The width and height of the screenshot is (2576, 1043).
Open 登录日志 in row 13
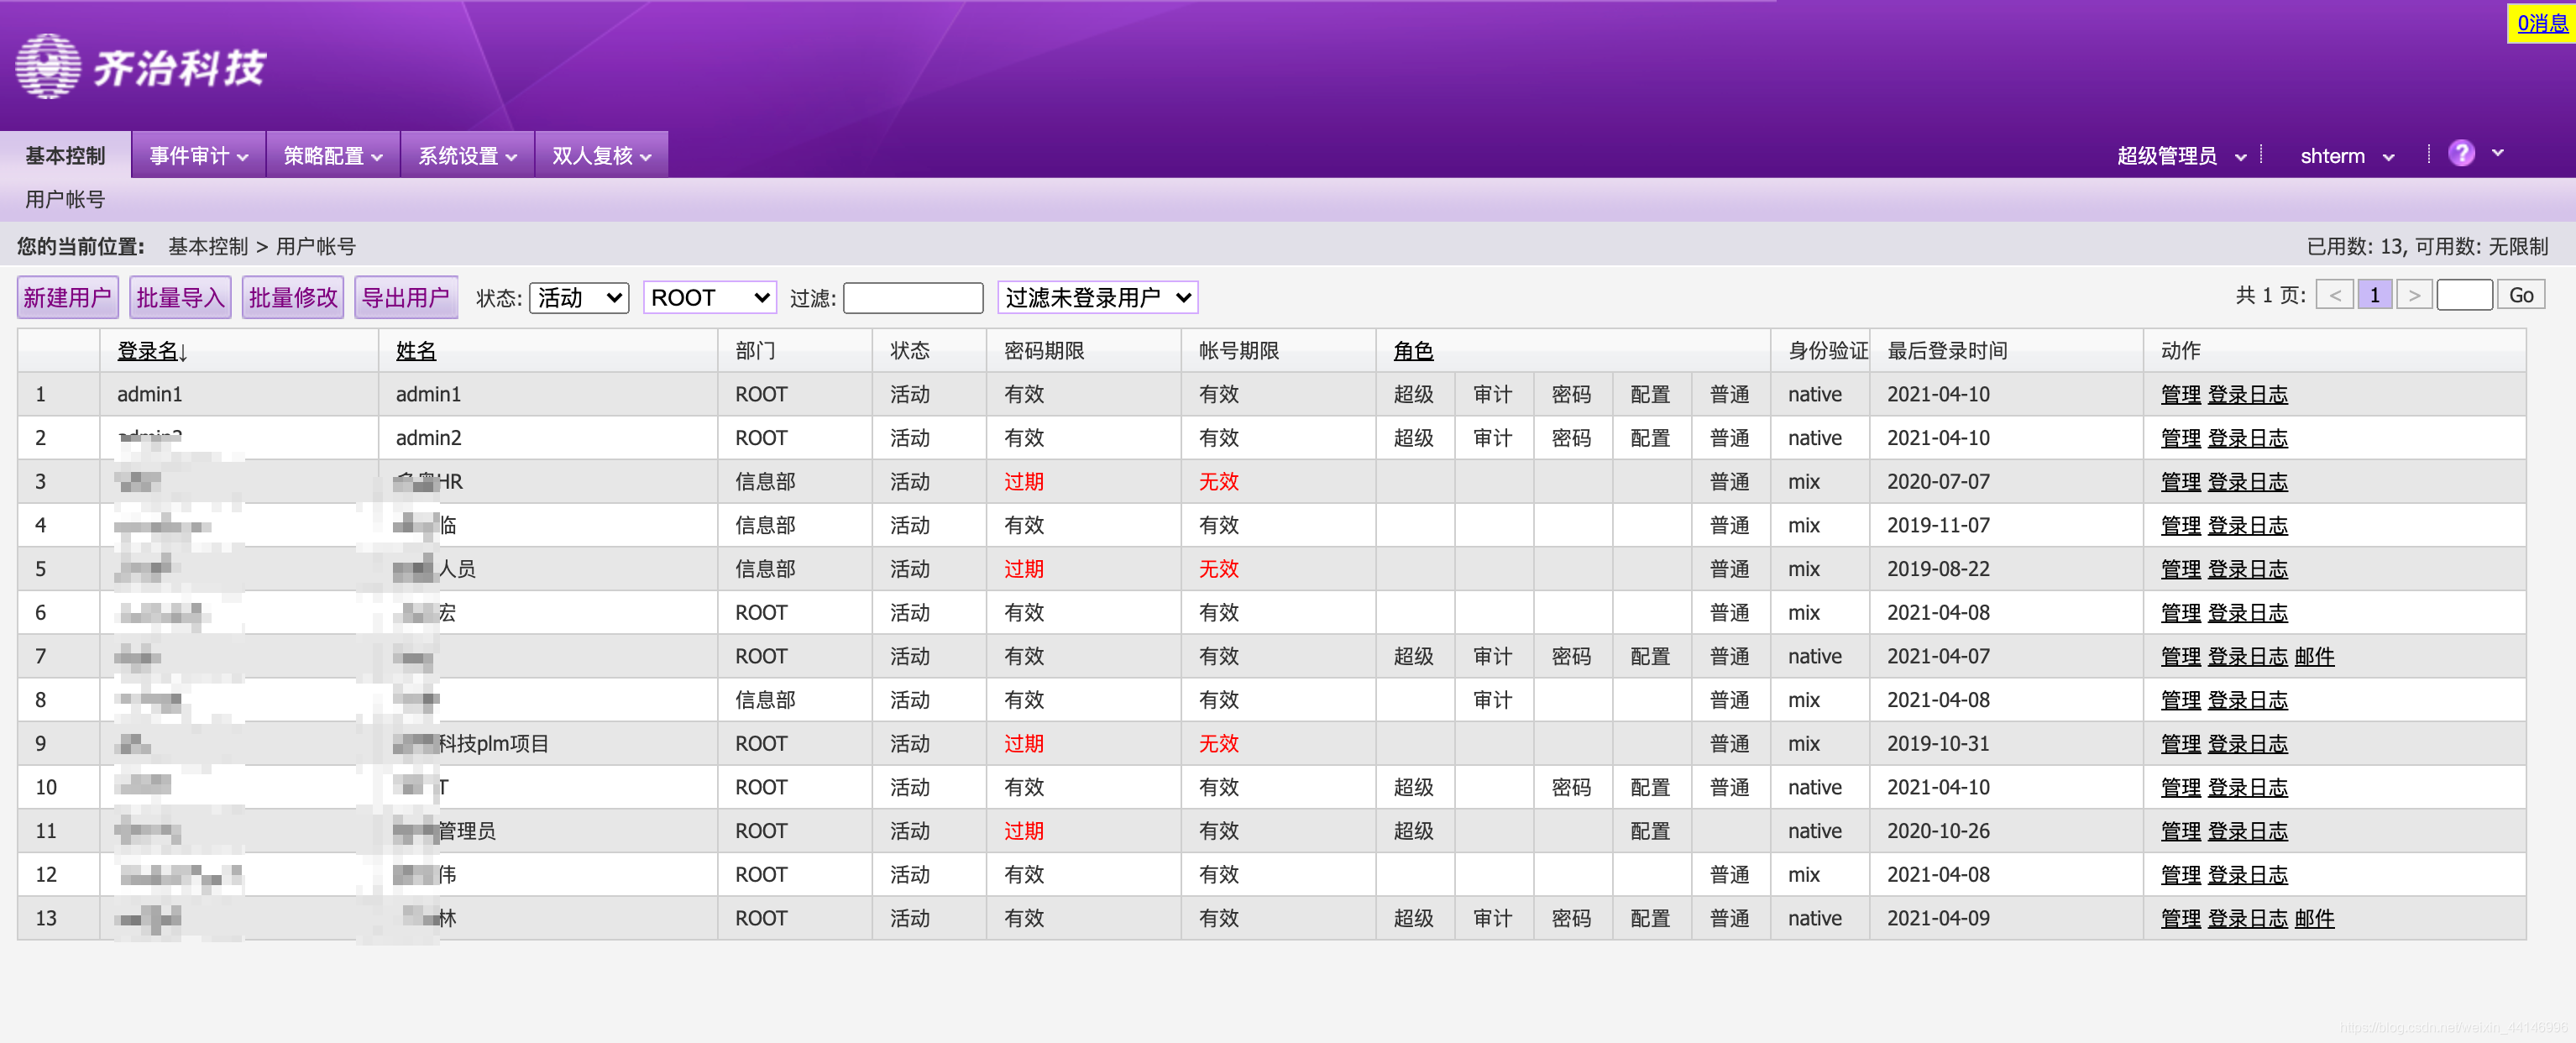[2247, 919]
